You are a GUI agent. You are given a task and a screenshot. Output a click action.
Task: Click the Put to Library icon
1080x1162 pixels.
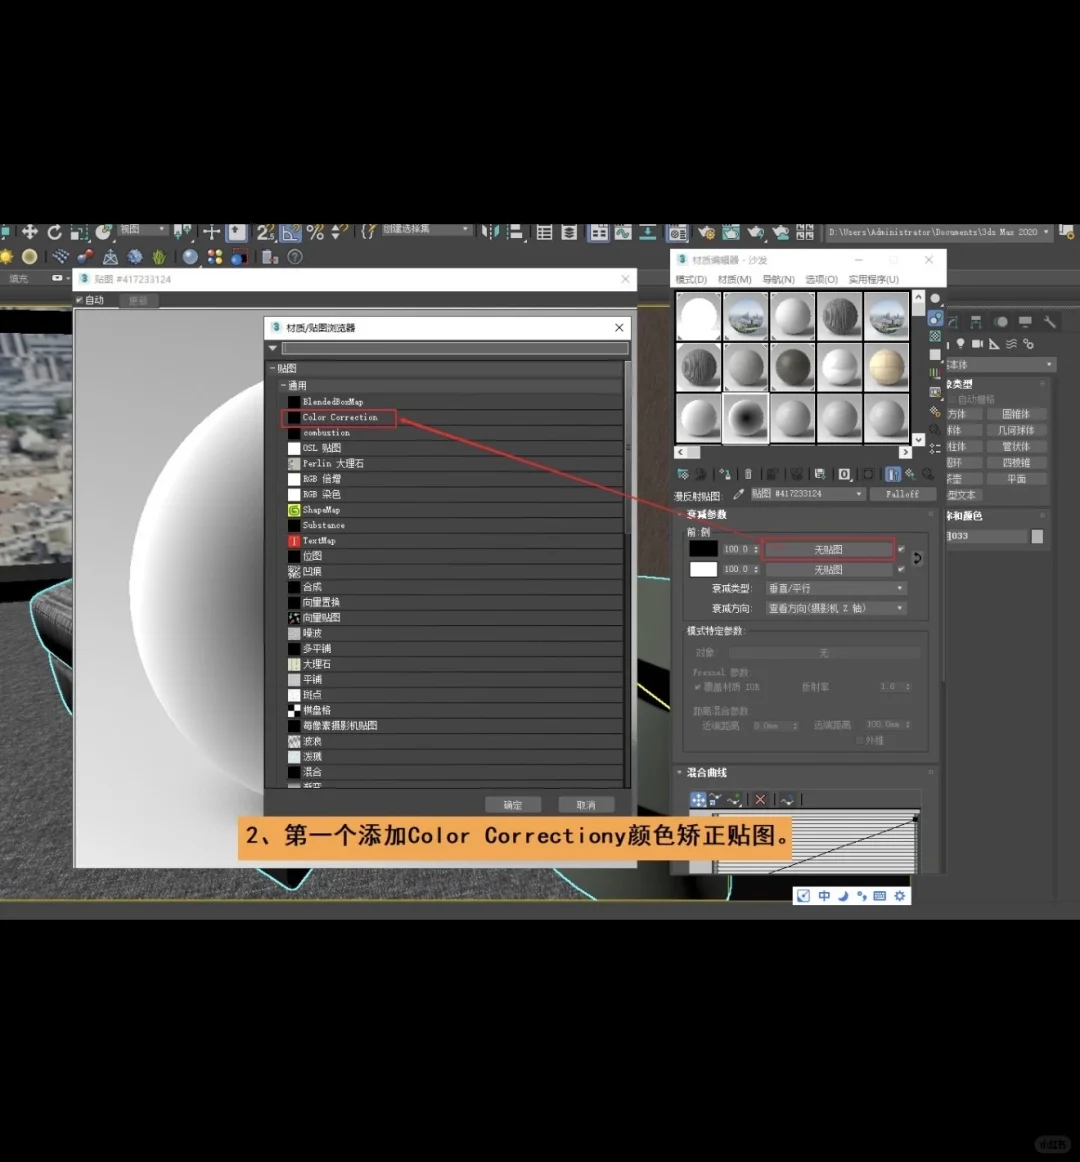[x=819, y=474]
